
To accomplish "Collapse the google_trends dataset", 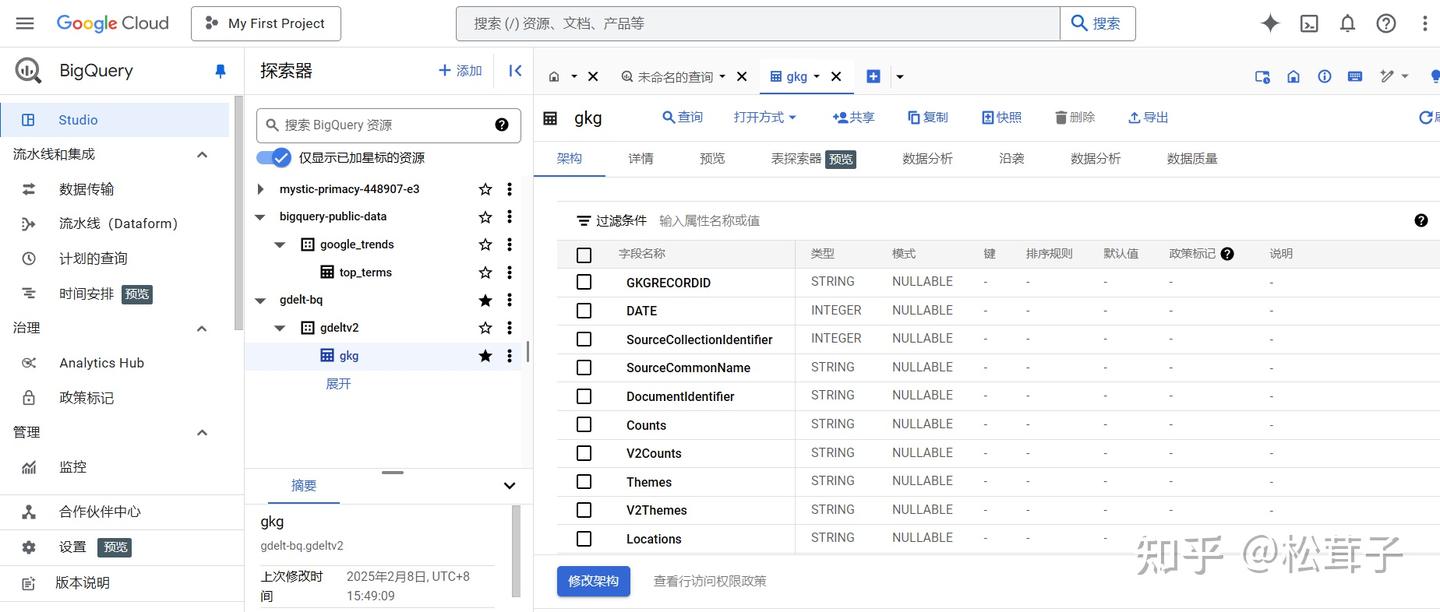I will pyautogui.click(x=280, y=244).
